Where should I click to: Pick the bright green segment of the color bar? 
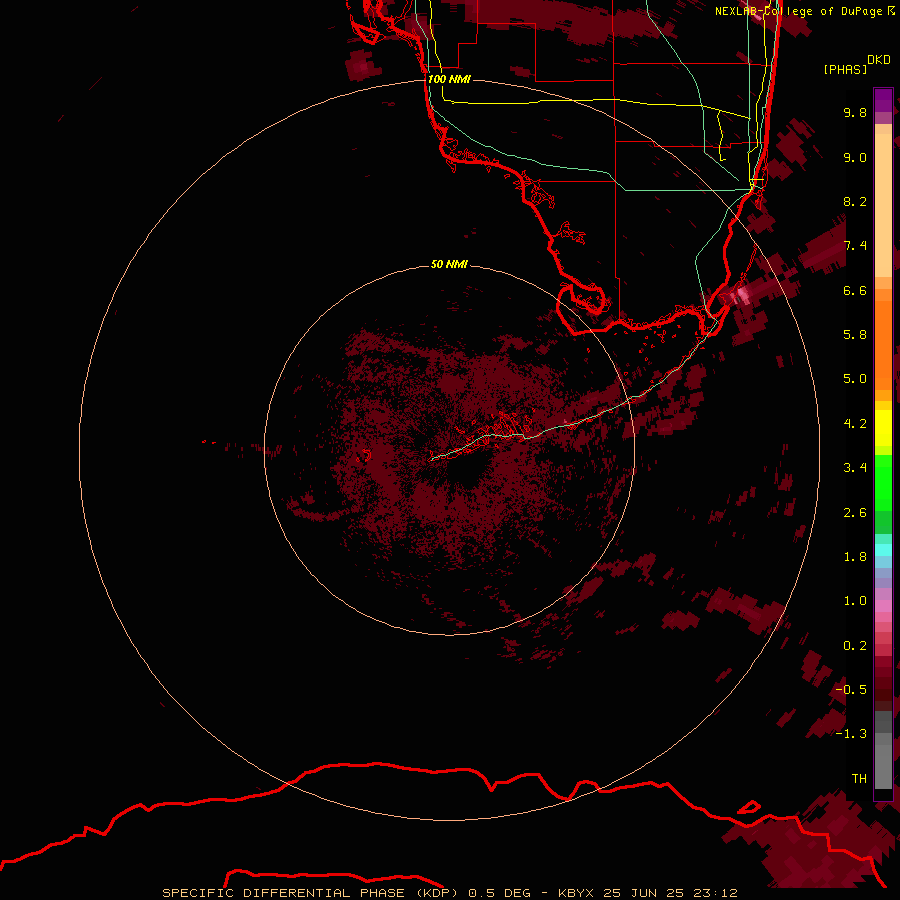(883, 482)
